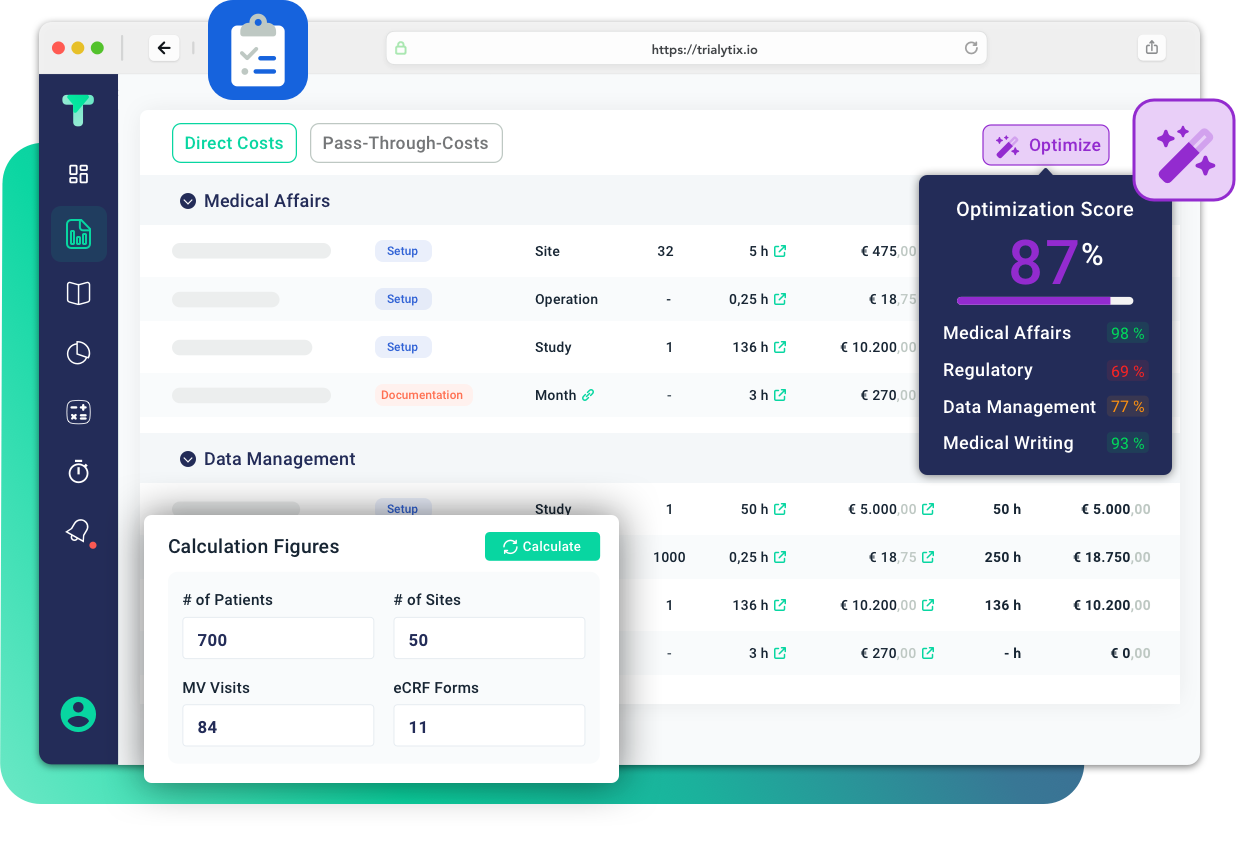Click the user avatar icon at sidebar bottom
Screen dimensions: 1236x845
(78, 714)
